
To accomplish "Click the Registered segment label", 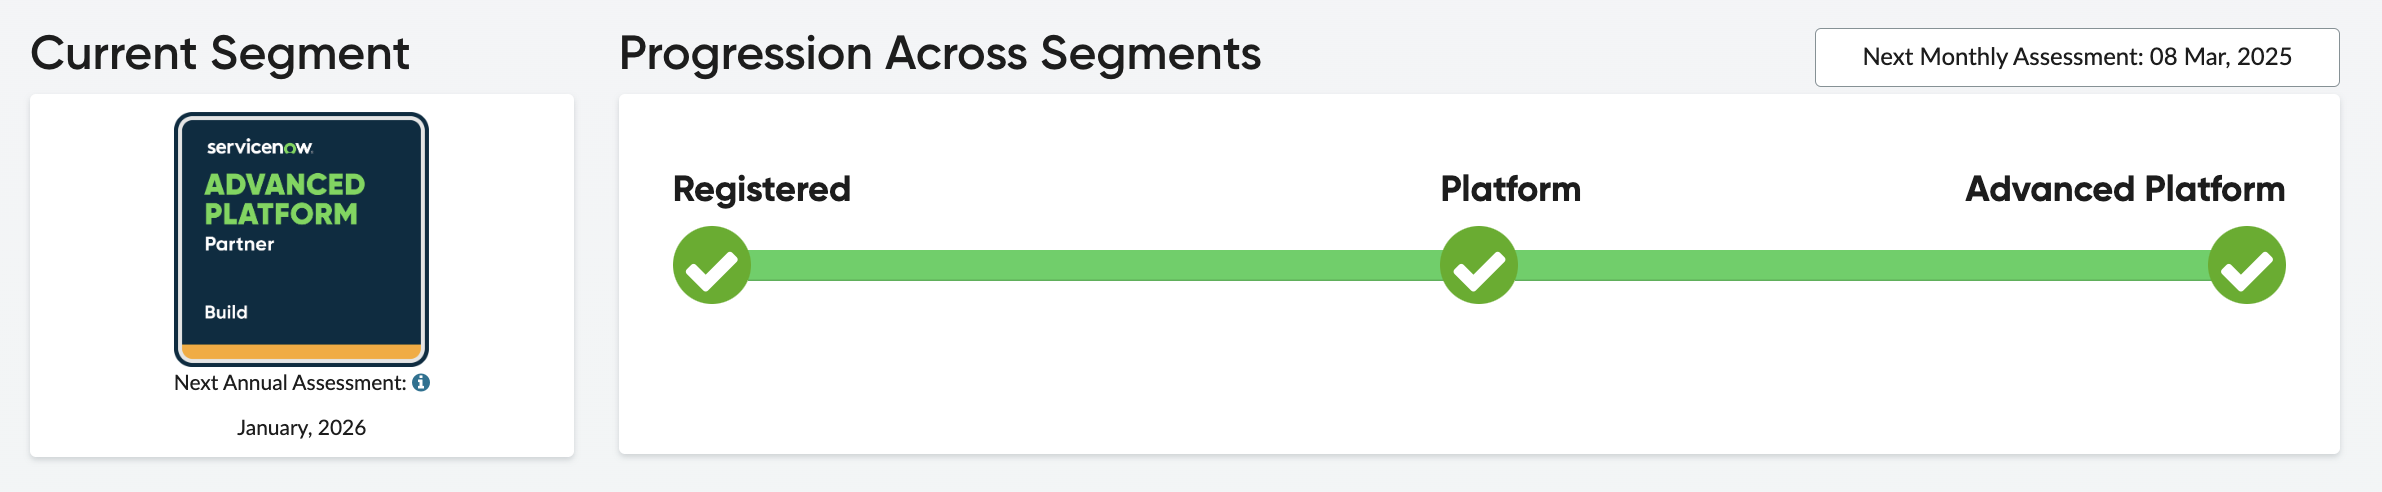I will (761, 189).
